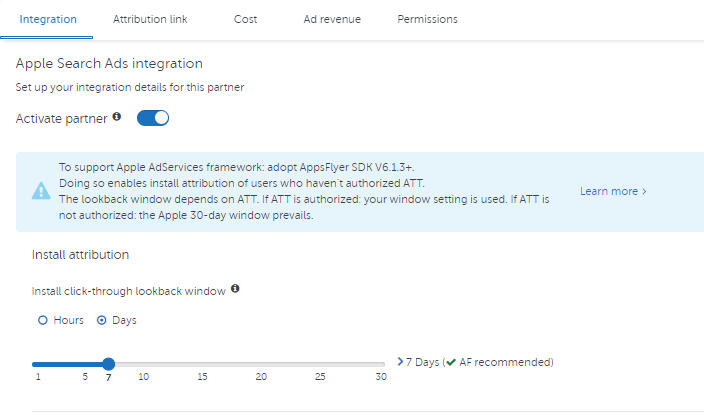
Task: Follow the Learn more link
Action: (x=613, y=191)
